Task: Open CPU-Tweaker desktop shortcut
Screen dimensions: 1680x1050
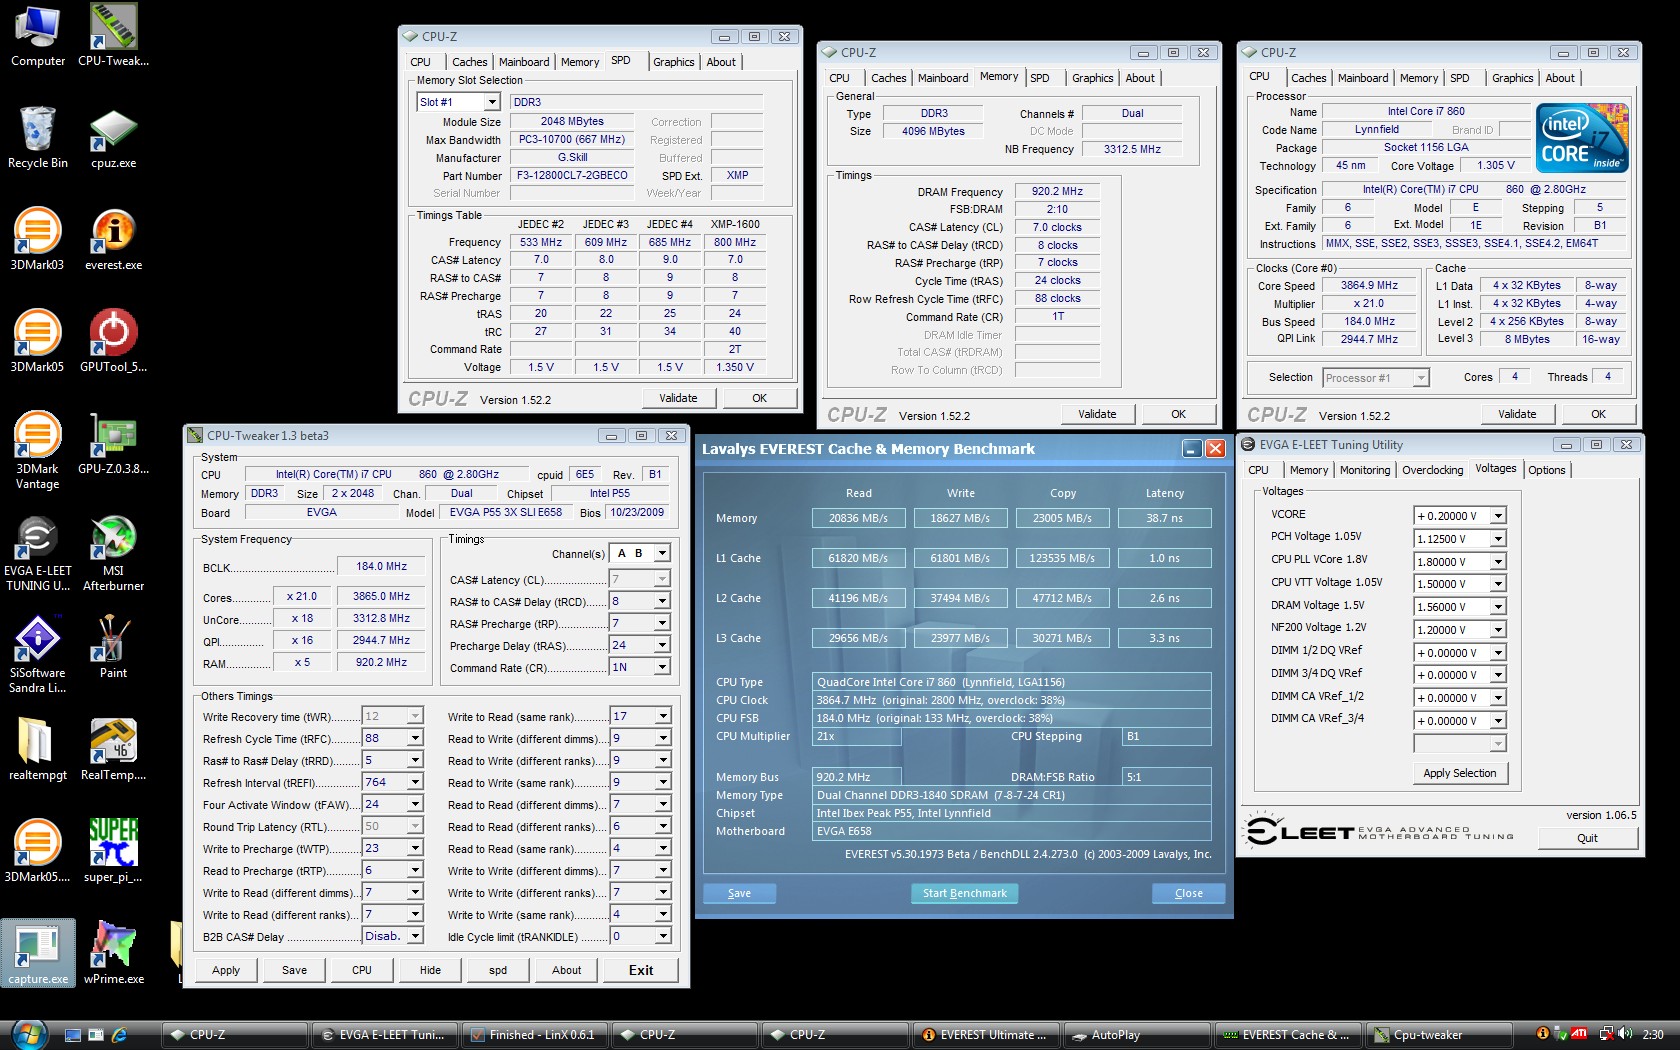Action: pyautogui.click(x=113, y=36)
